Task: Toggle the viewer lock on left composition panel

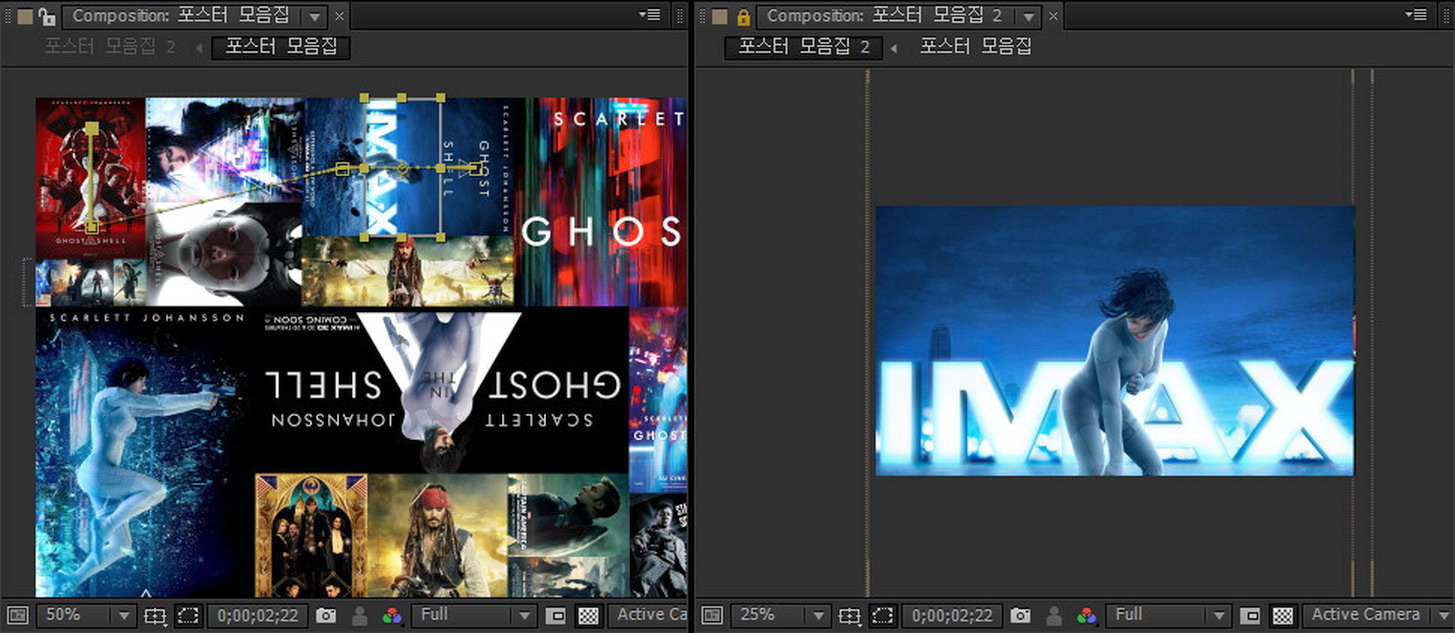Action: [45, 16]
